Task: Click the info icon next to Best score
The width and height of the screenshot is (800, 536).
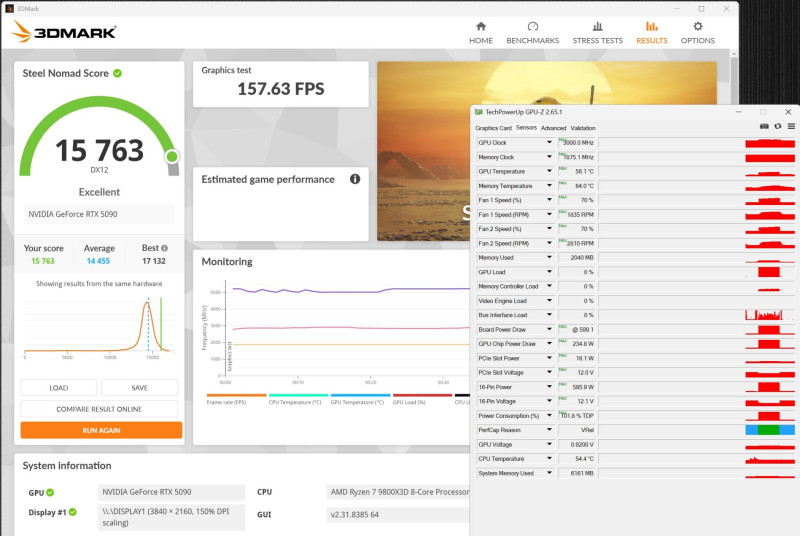Action: point(164,248)
